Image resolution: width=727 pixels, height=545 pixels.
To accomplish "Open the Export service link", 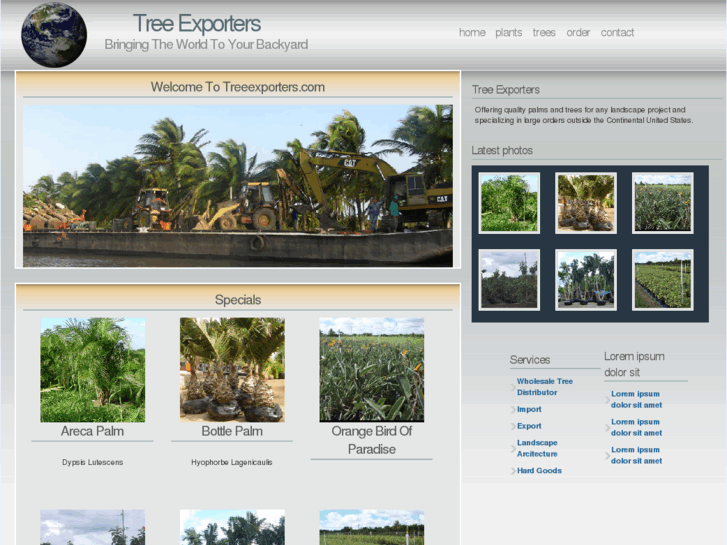I will [529, 426].
